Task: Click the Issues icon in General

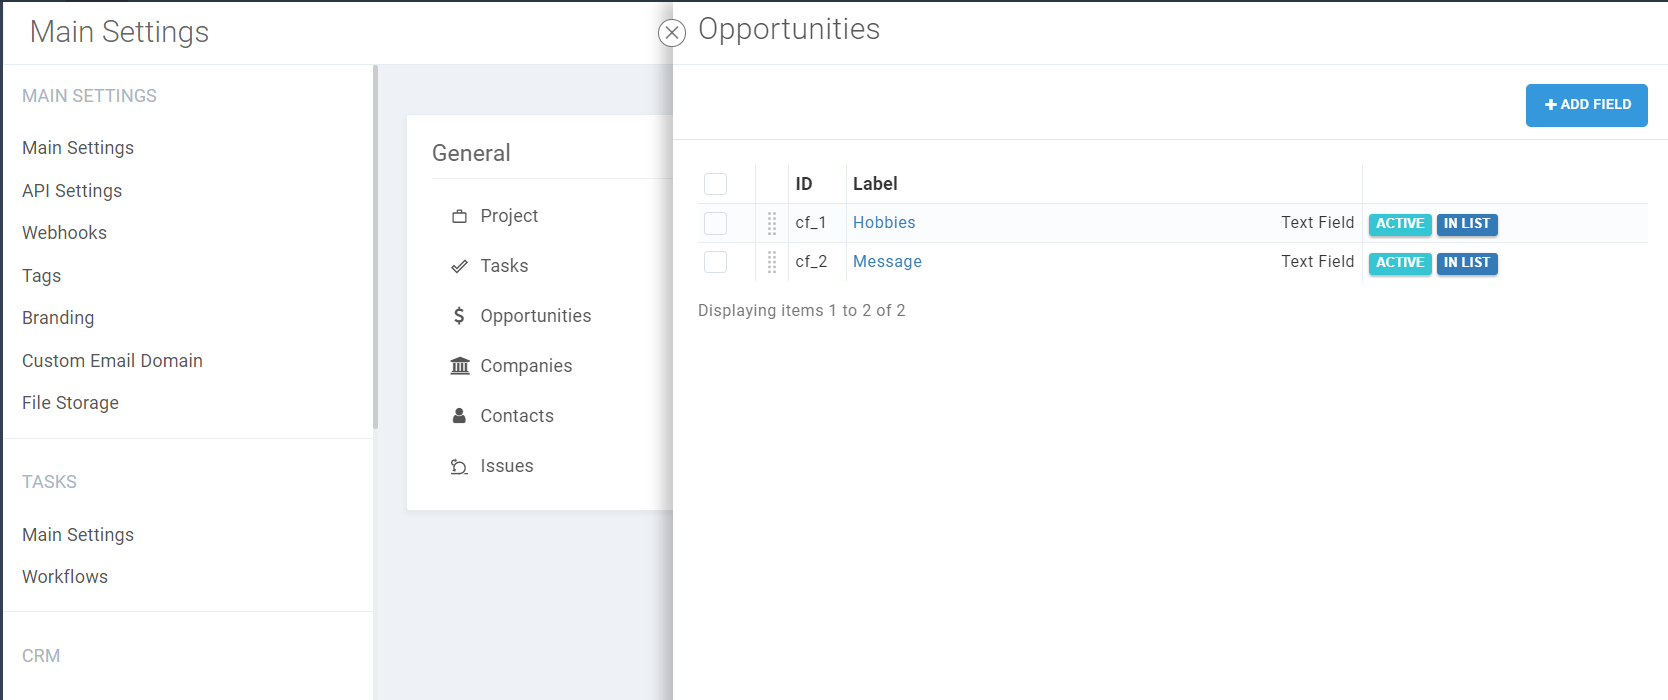Action: 459,466
